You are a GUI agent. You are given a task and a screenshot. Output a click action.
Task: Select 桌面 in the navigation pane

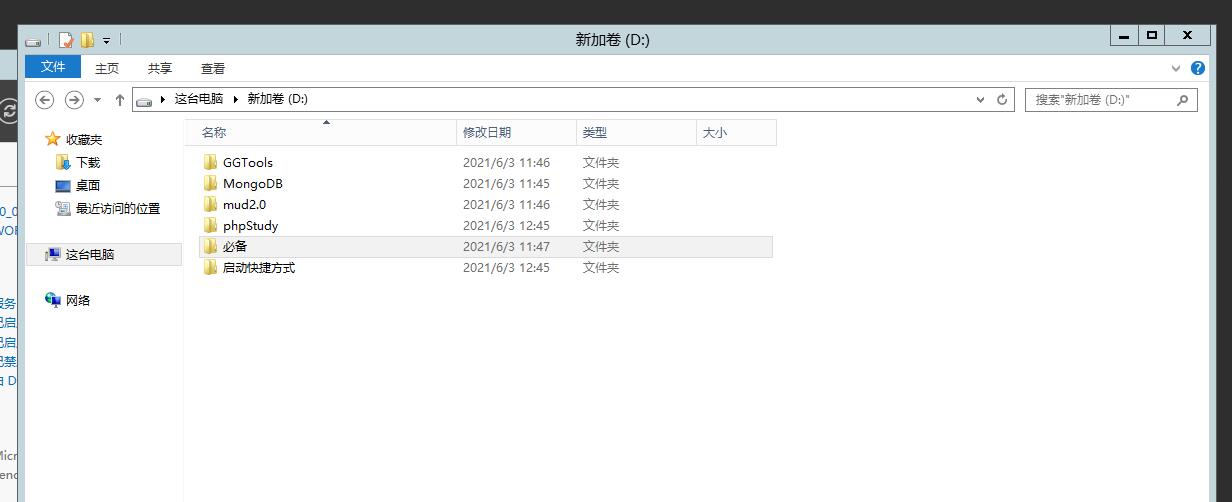click(x=88, y=185)
